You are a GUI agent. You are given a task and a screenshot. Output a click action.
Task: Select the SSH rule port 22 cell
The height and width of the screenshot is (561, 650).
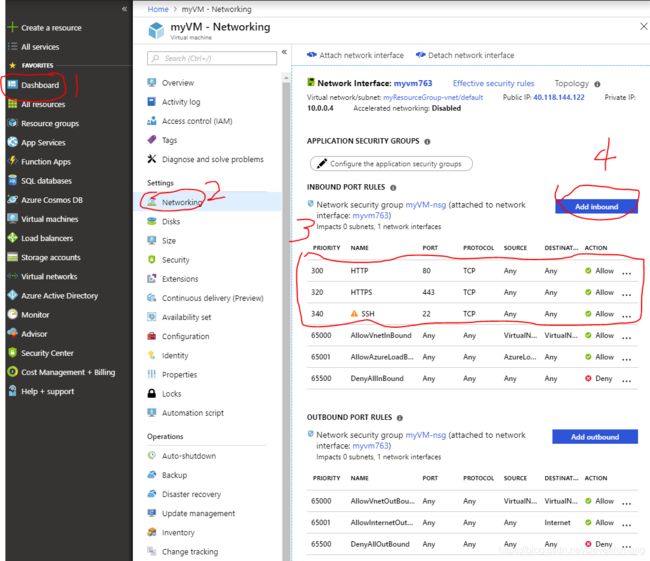[x=426, y=313]
